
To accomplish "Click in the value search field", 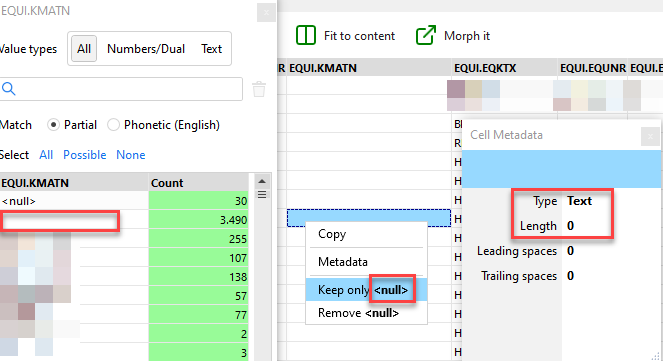I will point(121,89).
